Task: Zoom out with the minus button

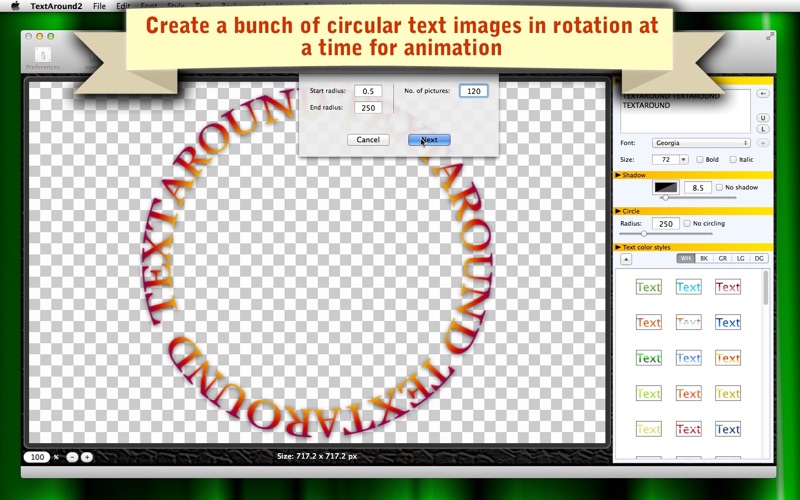Action: [x=72, y=457]
